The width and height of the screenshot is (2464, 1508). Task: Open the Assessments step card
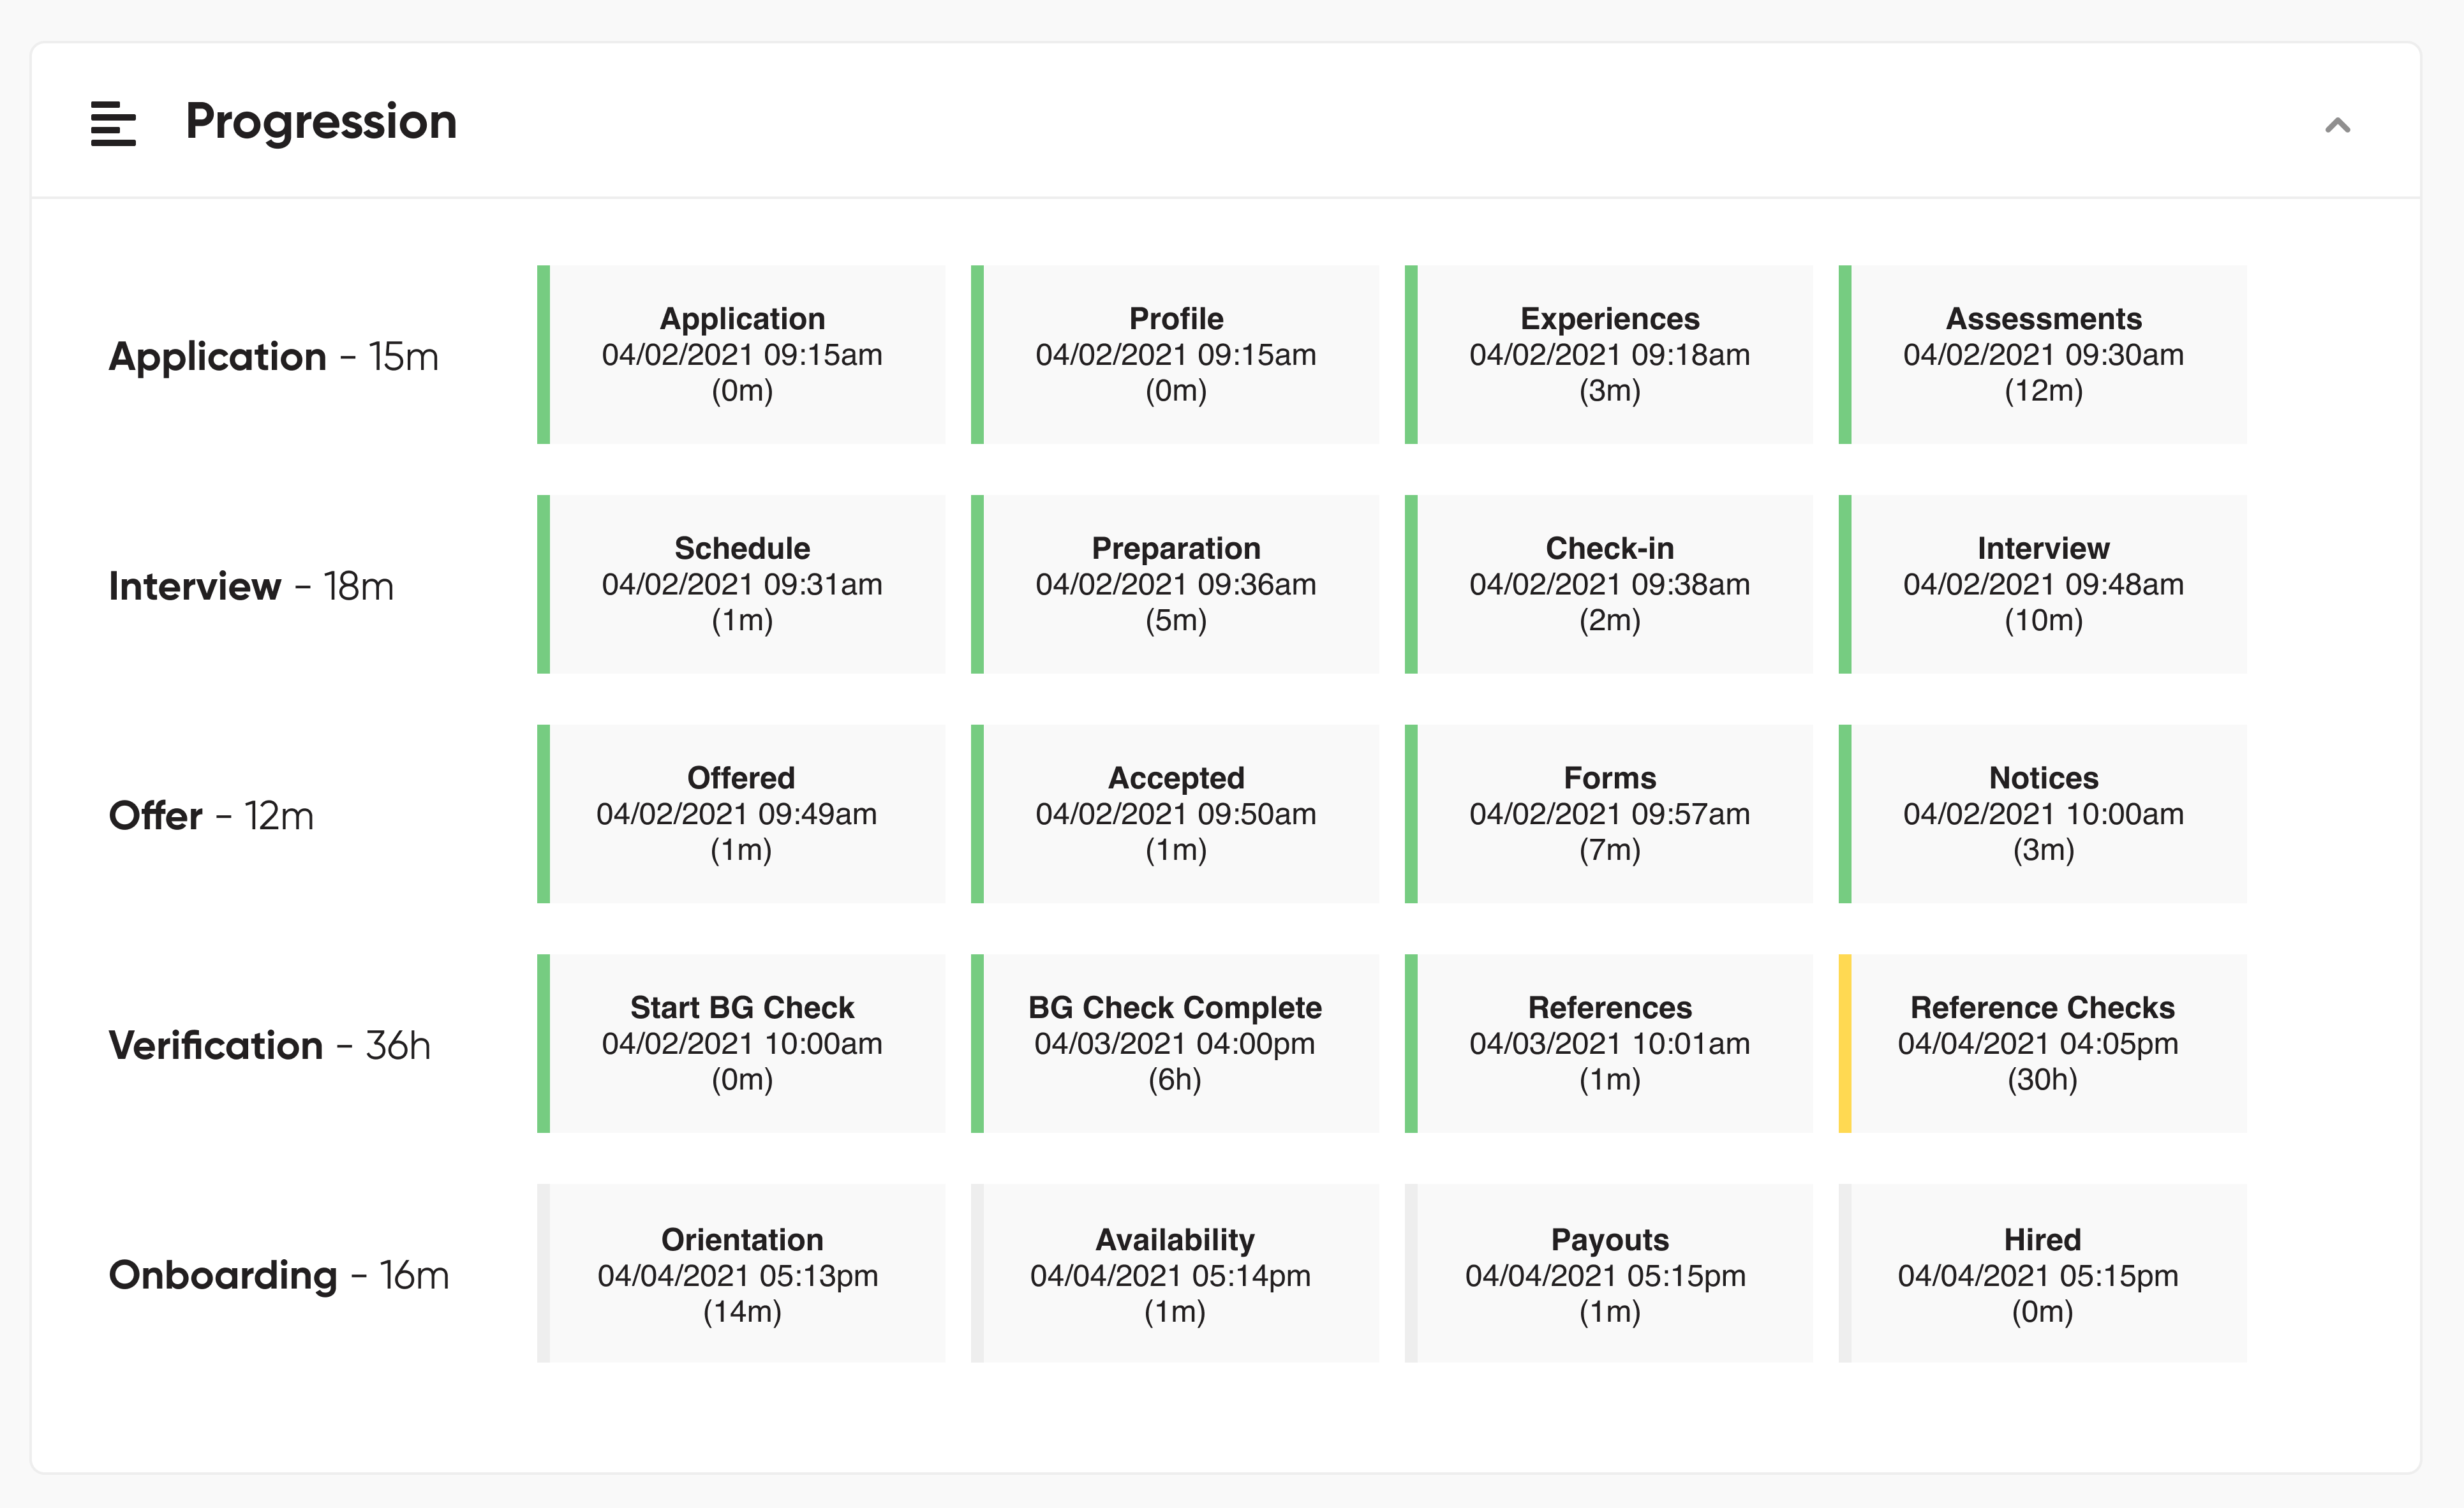2043,355
